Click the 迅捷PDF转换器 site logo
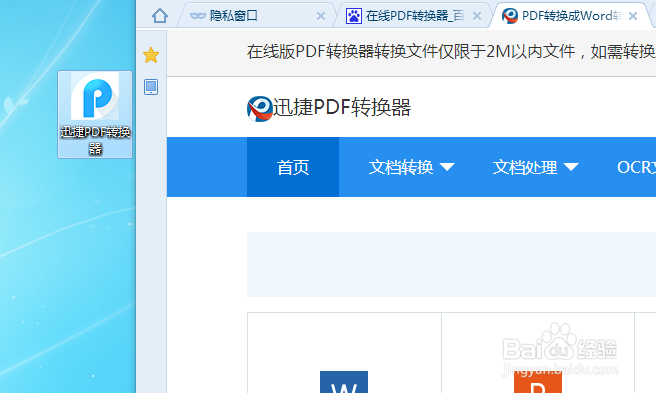The image size is (656, 393). coord(259,108)
